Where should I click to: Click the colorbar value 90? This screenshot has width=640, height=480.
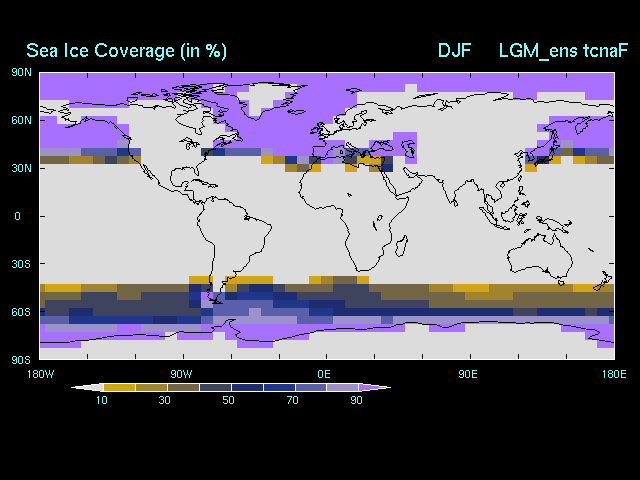[x=356, y=400]
